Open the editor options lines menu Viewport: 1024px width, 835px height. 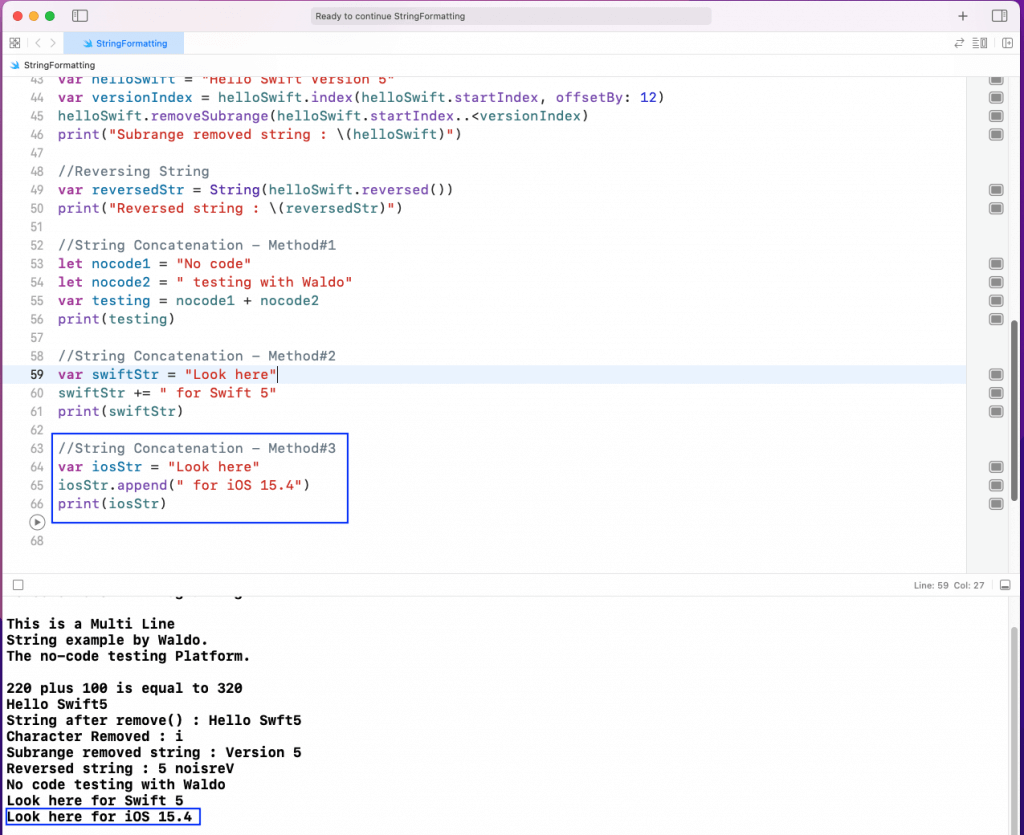coord(983,43)
